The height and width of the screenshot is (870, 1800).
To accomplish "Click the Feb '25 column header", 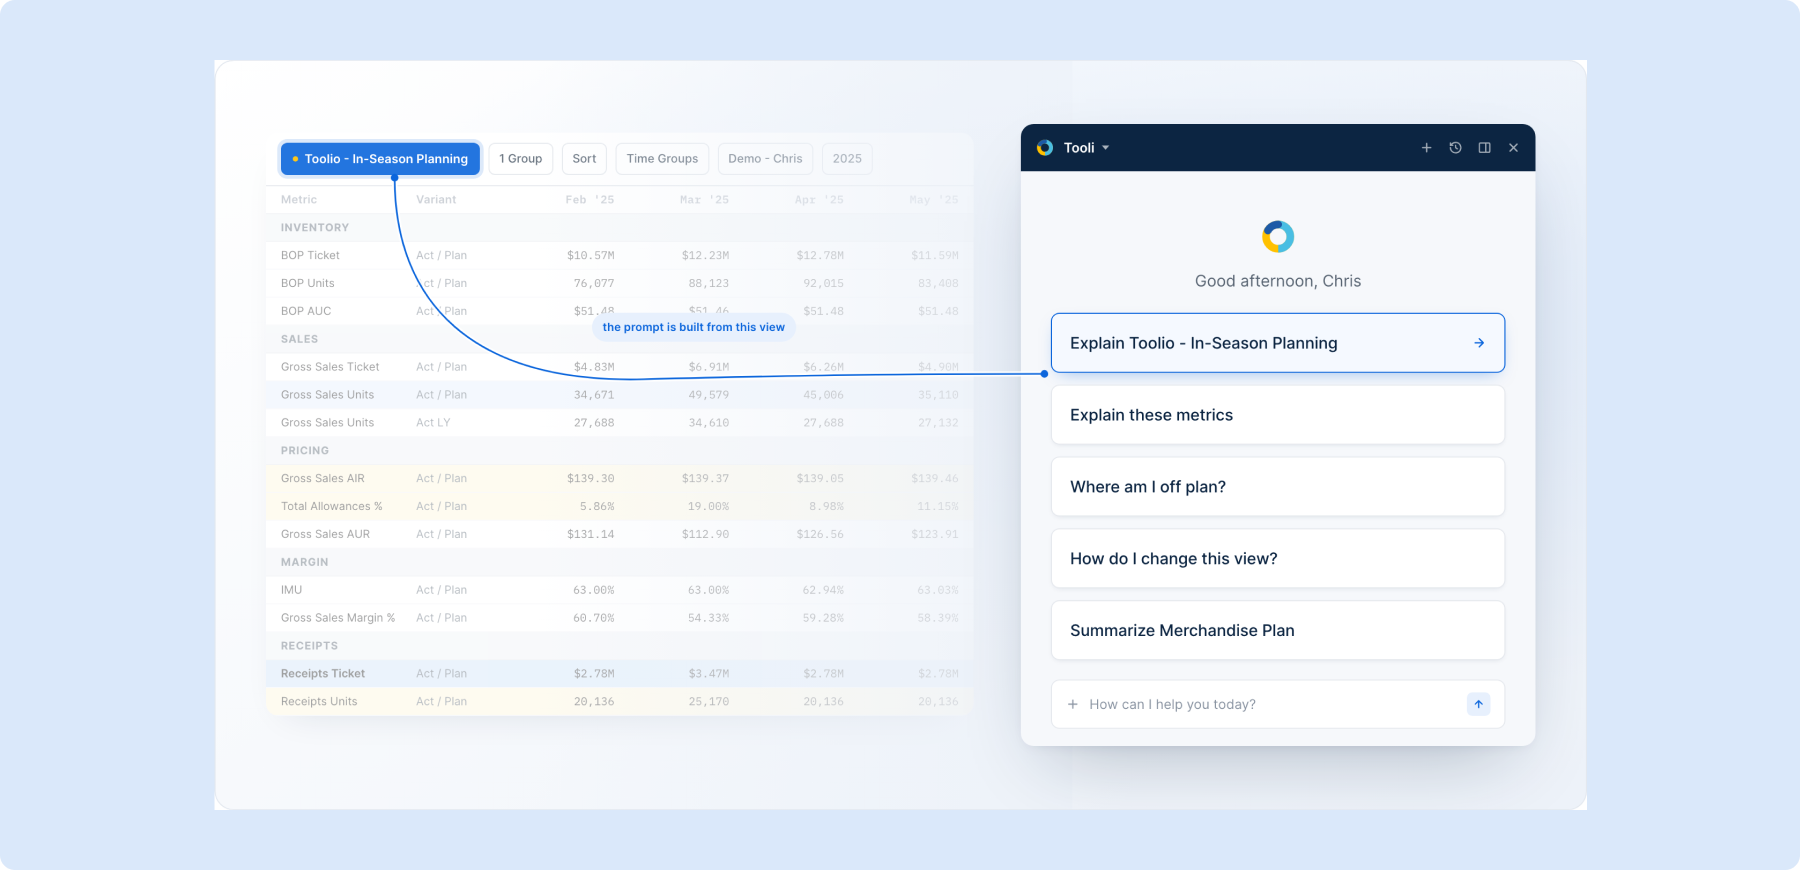I will (x=590, y=200).
